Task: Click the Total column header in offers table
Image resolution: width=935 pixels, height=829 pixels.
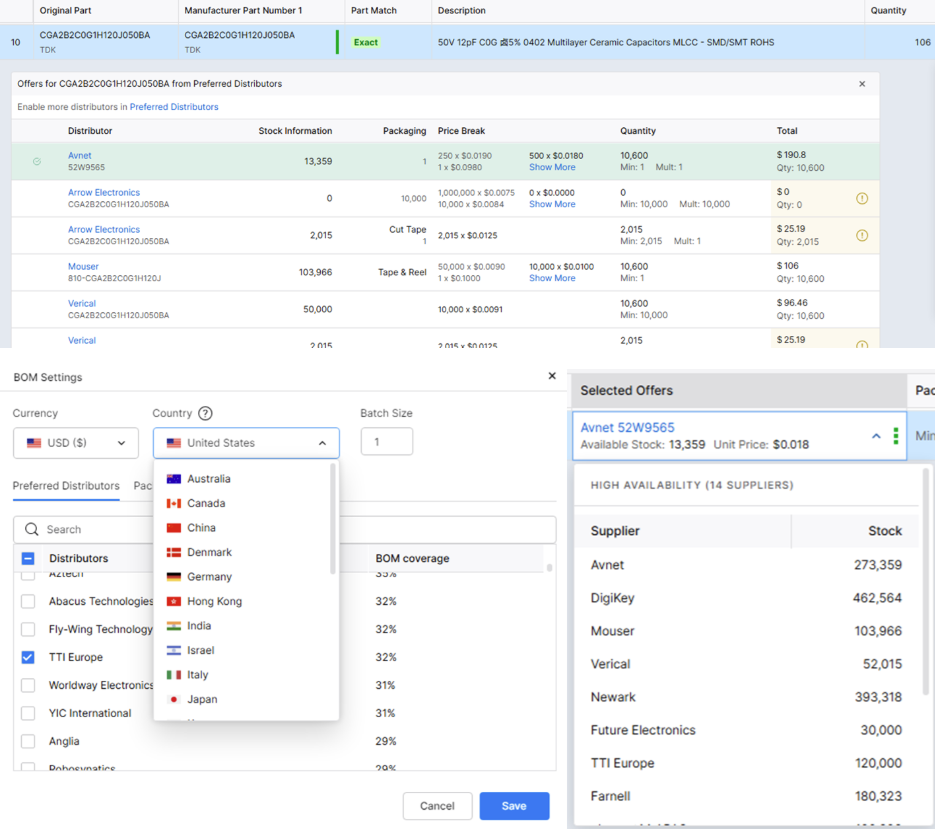Action: tap(787, 131)
